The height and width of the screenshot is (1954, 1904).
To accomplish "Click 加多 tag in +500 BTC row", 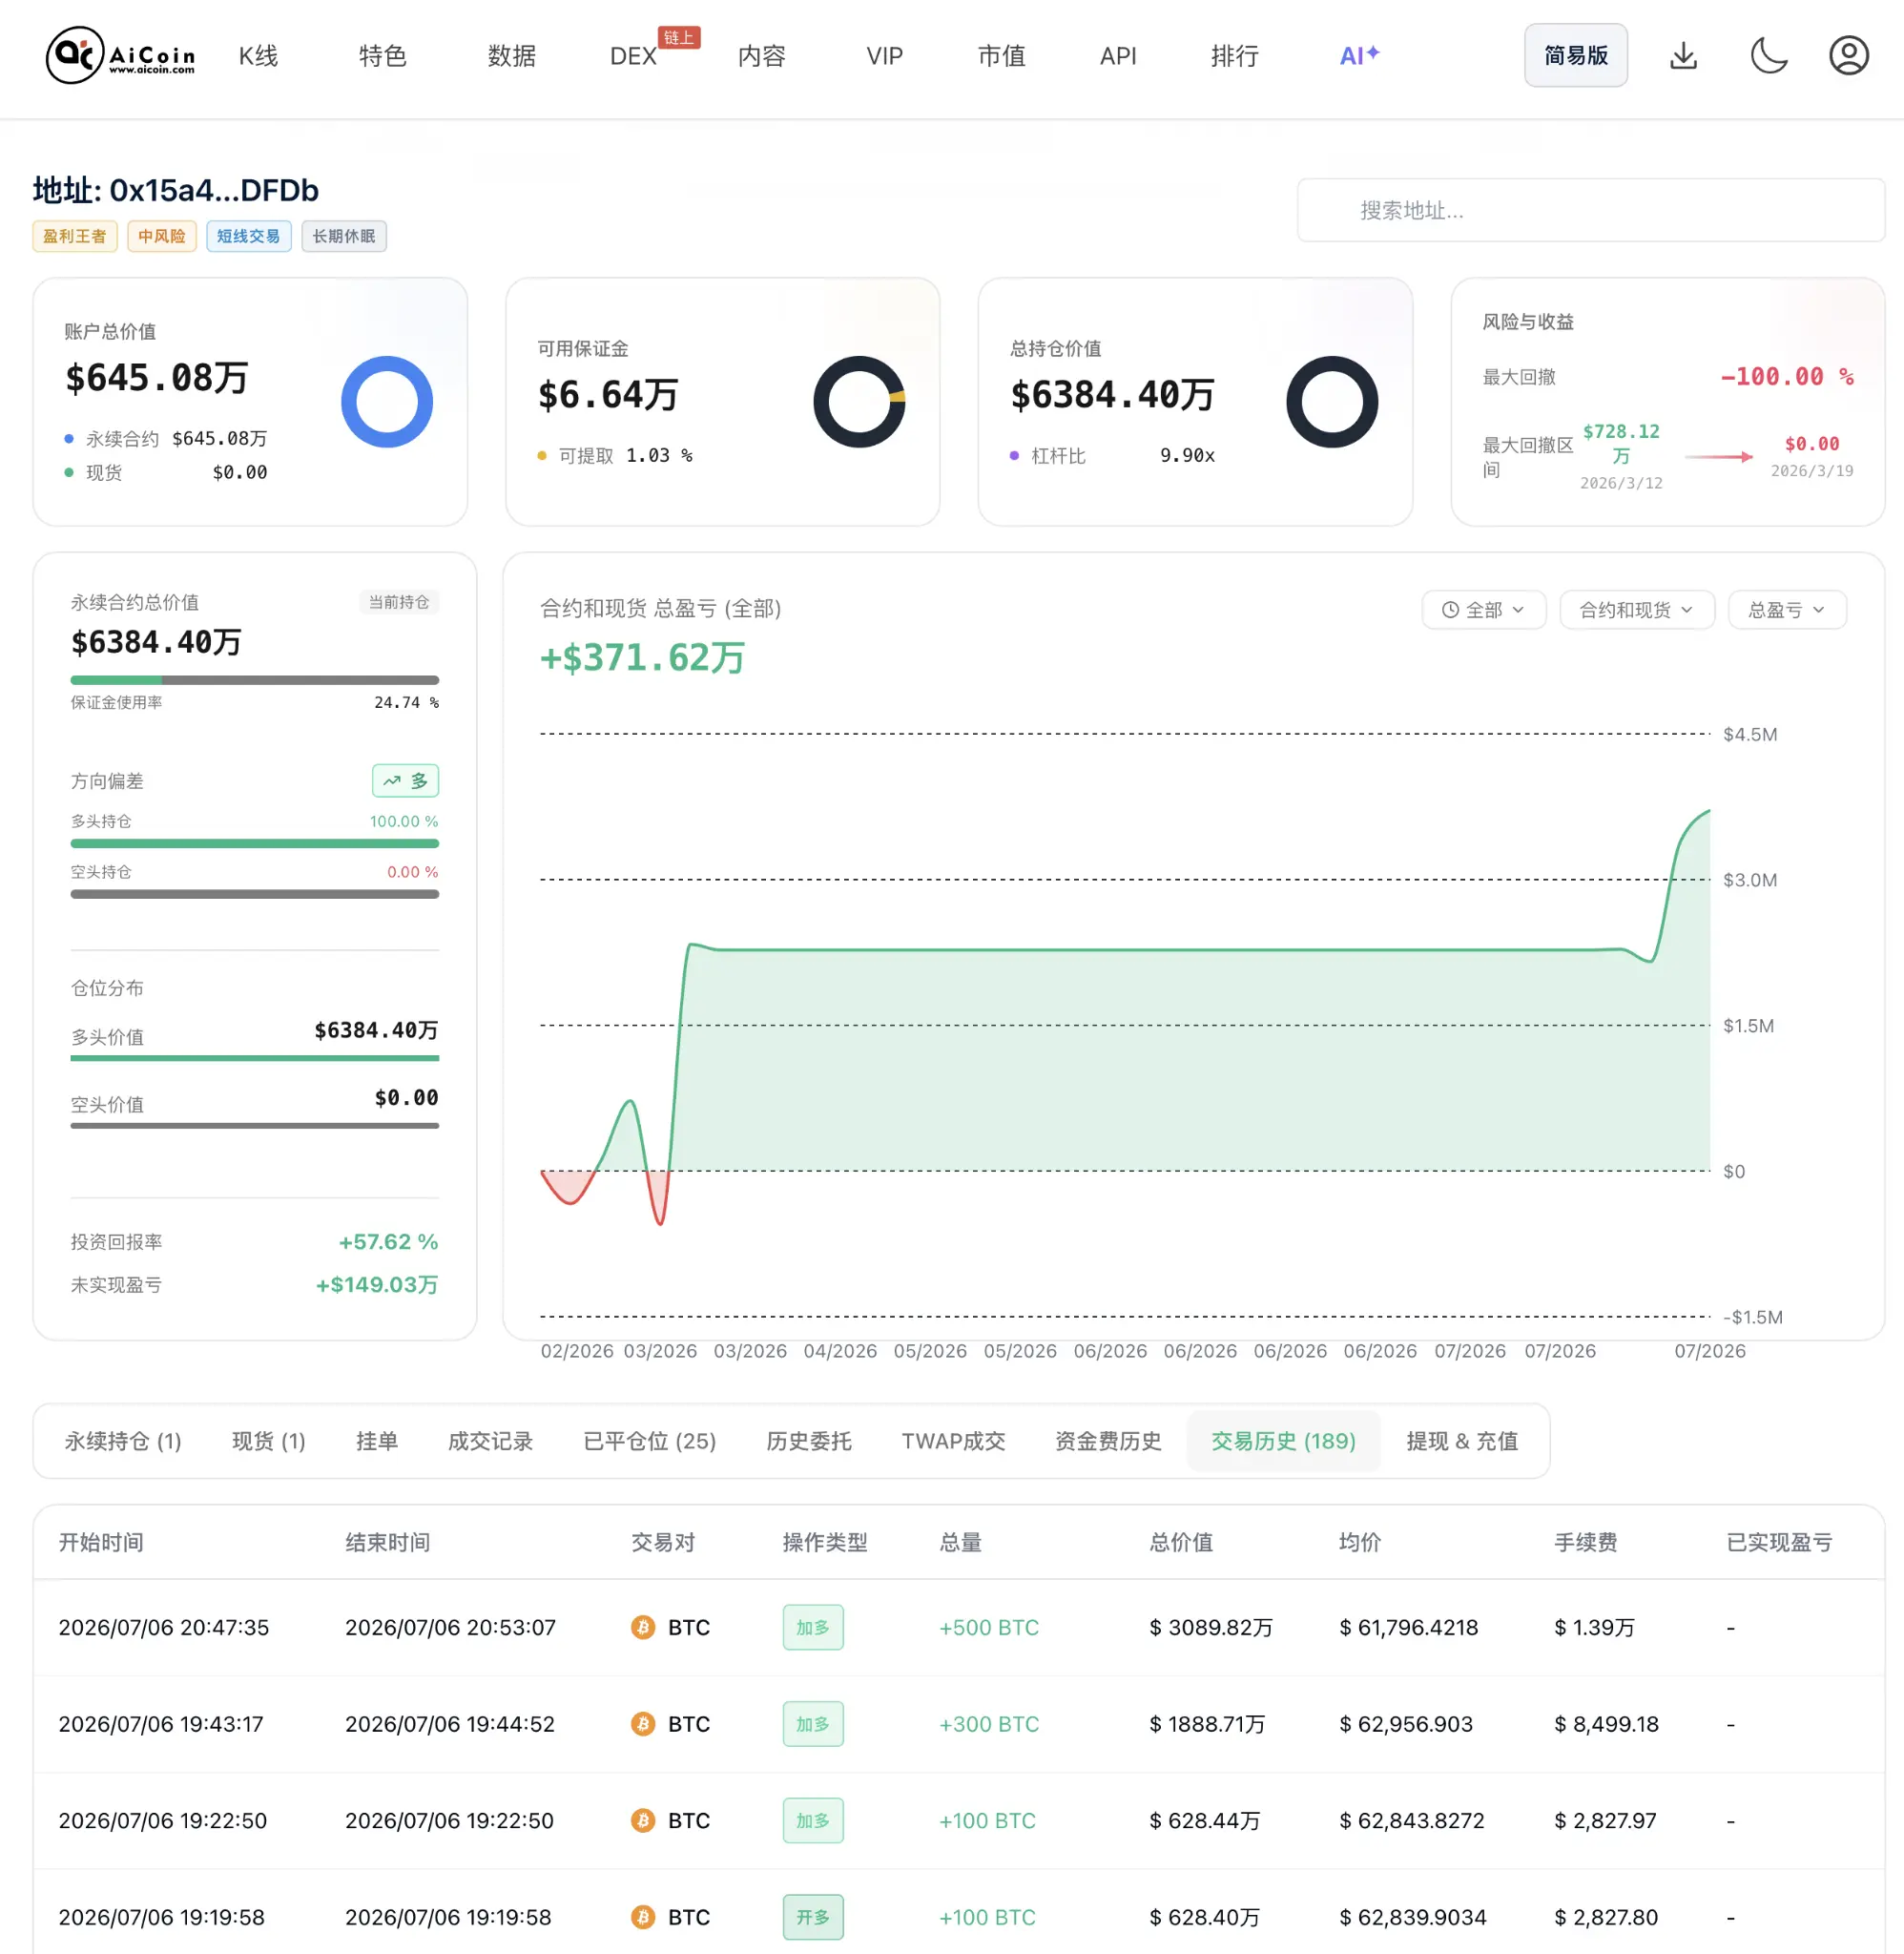I will [x=813, y=1627].
